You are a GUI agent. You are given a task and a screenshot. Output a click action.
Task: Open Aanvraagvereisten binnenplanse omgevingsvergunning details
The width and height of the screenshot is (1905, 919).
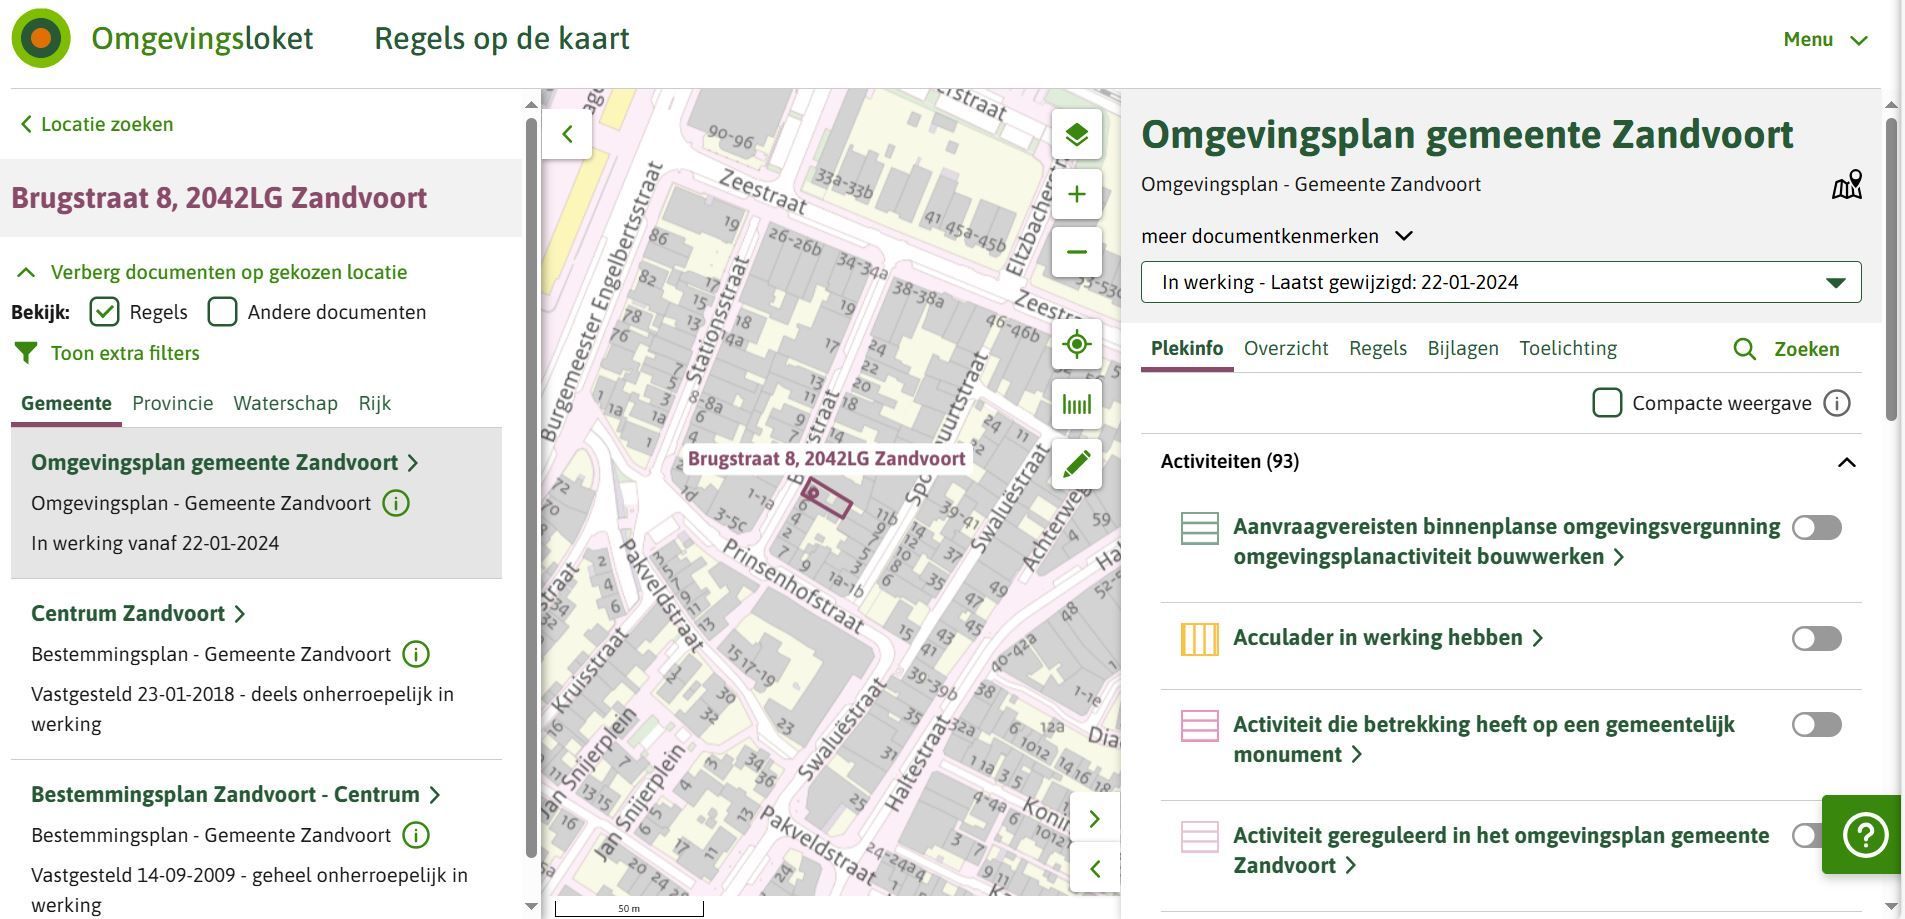pos(1506,541)
